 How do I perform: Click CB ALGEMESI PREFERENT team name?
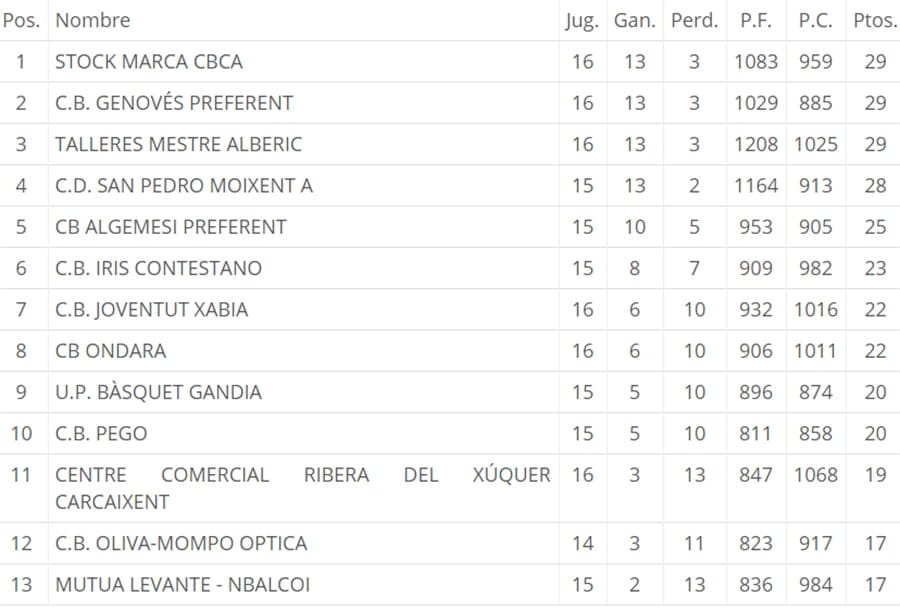point(170,227)
